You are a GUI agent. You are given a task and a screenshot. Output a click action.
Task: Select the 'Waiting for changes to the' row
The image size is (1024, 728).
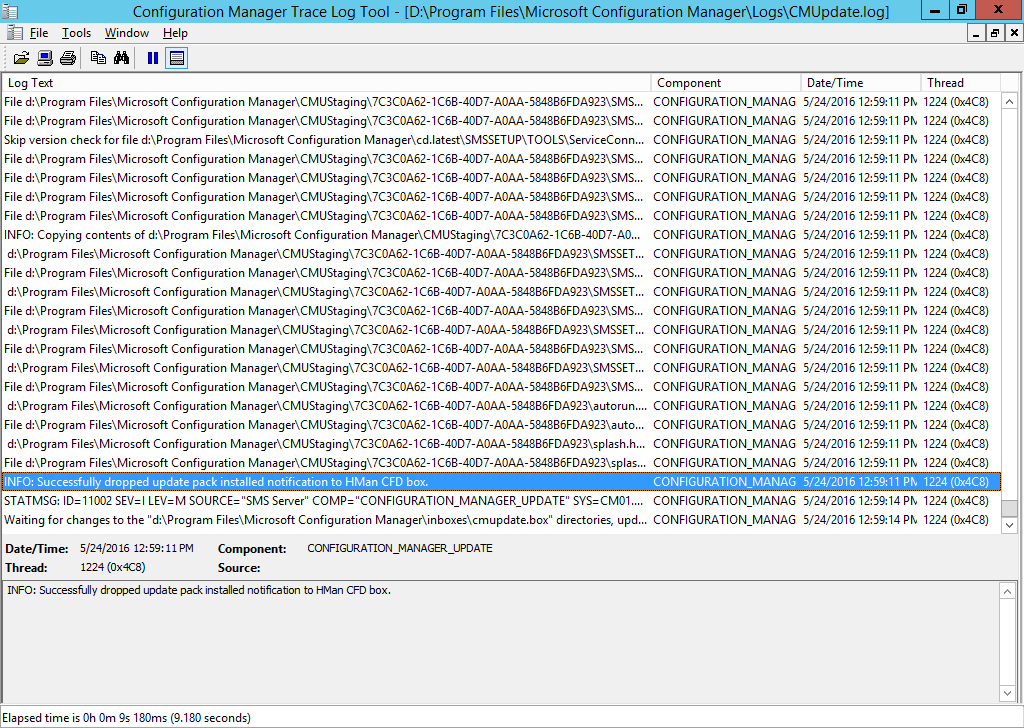click(501, 520)
